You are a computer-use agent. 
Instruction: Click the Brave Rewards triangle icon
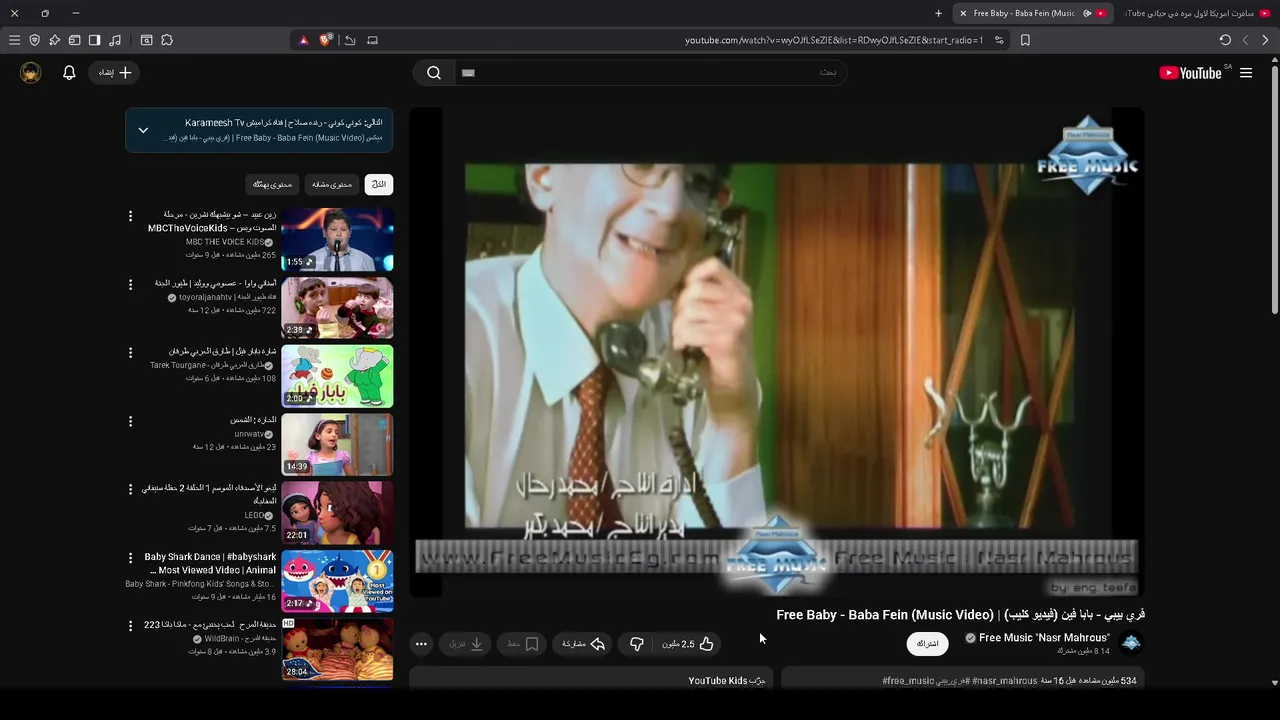point(304,40)
